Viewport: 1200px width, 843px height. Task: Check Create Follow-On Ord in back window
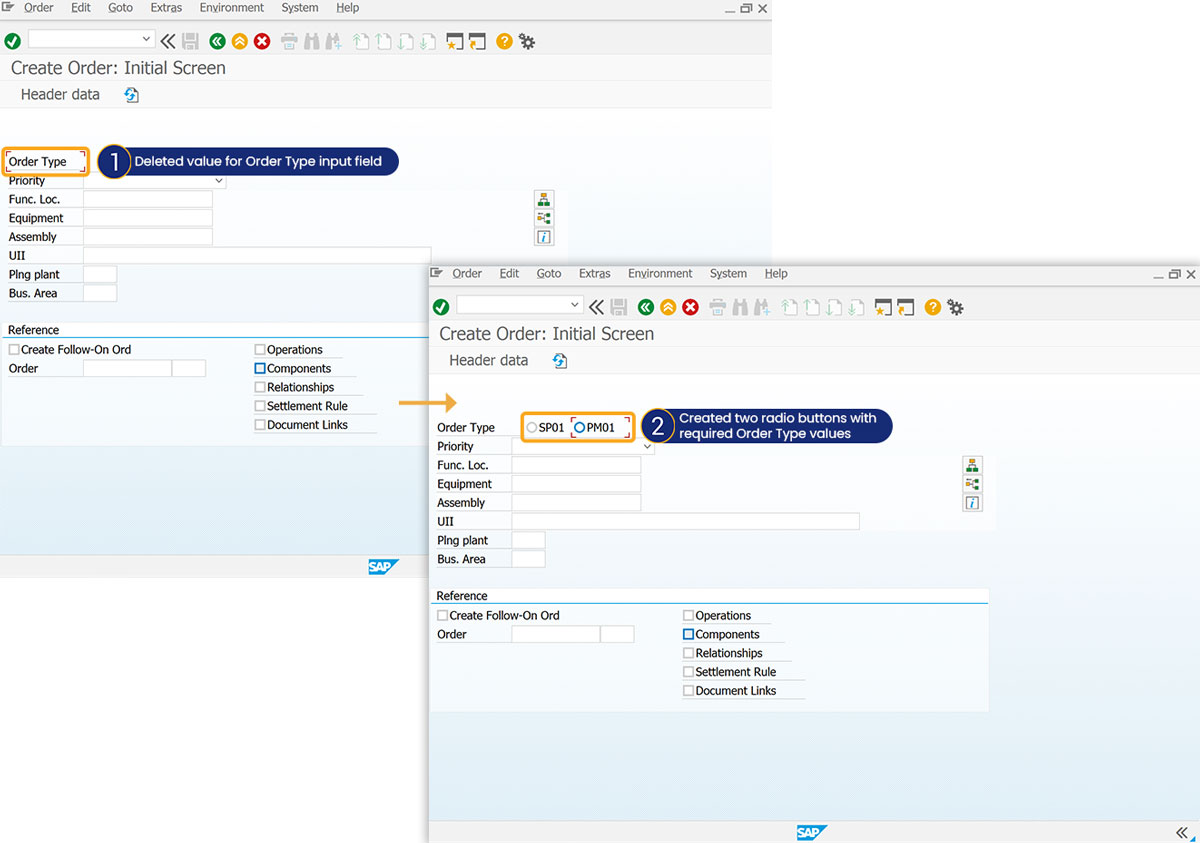point(14,350)
